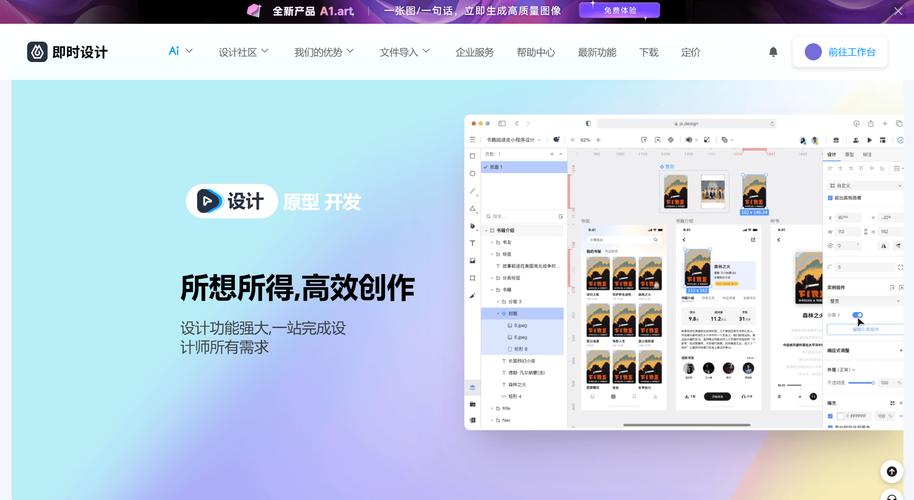Select the triangle polygon tool in demo toolbar
The image size is (914, 500).
(472, 208)
